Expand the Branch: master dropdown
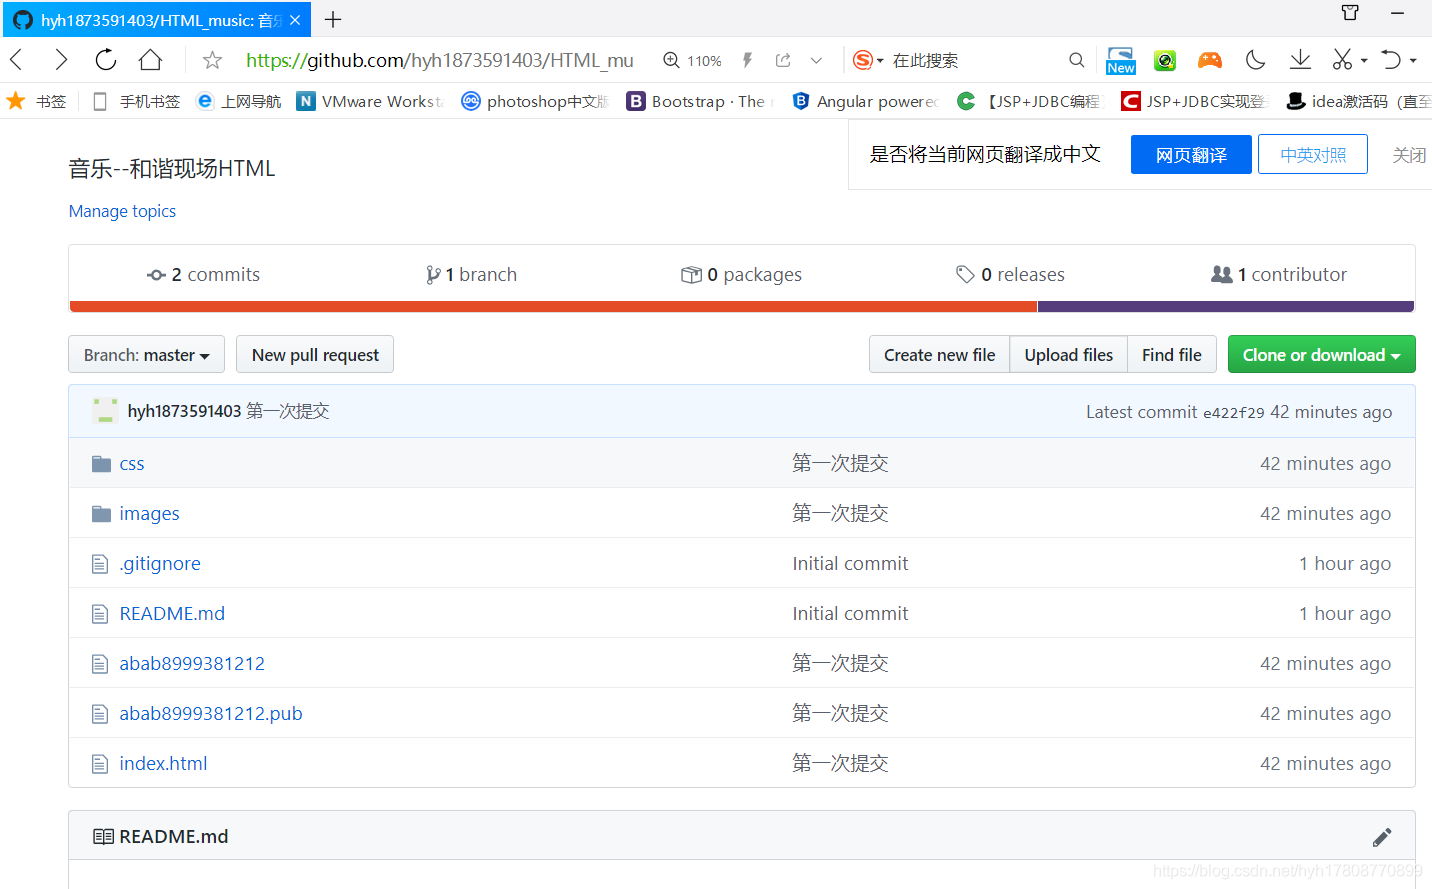The width and height of the screenshot is (1432, 889). (146, 355)
